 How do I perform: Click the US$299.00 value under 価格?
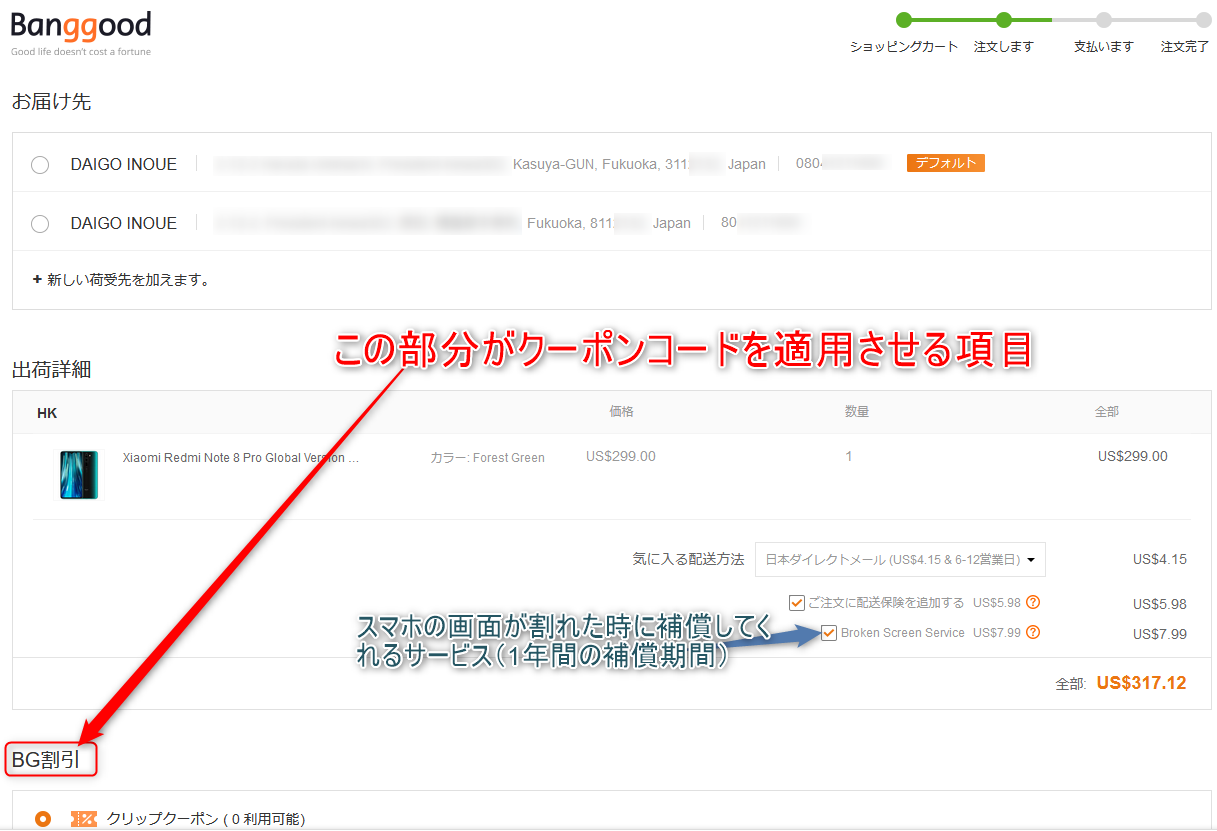(x=621, y=457)
